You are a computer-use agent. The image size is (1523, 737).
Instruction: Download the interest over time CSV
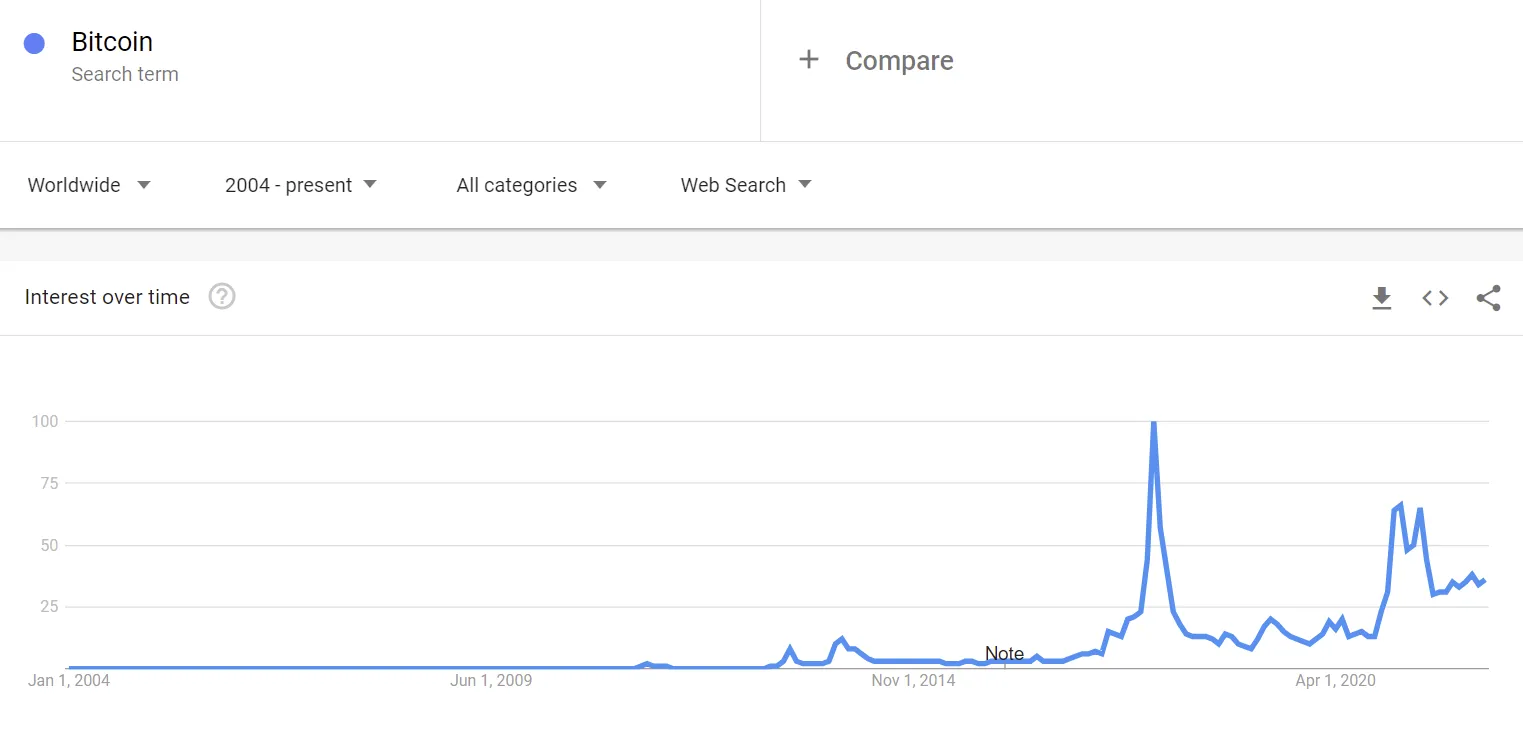tap(1382, 298)
